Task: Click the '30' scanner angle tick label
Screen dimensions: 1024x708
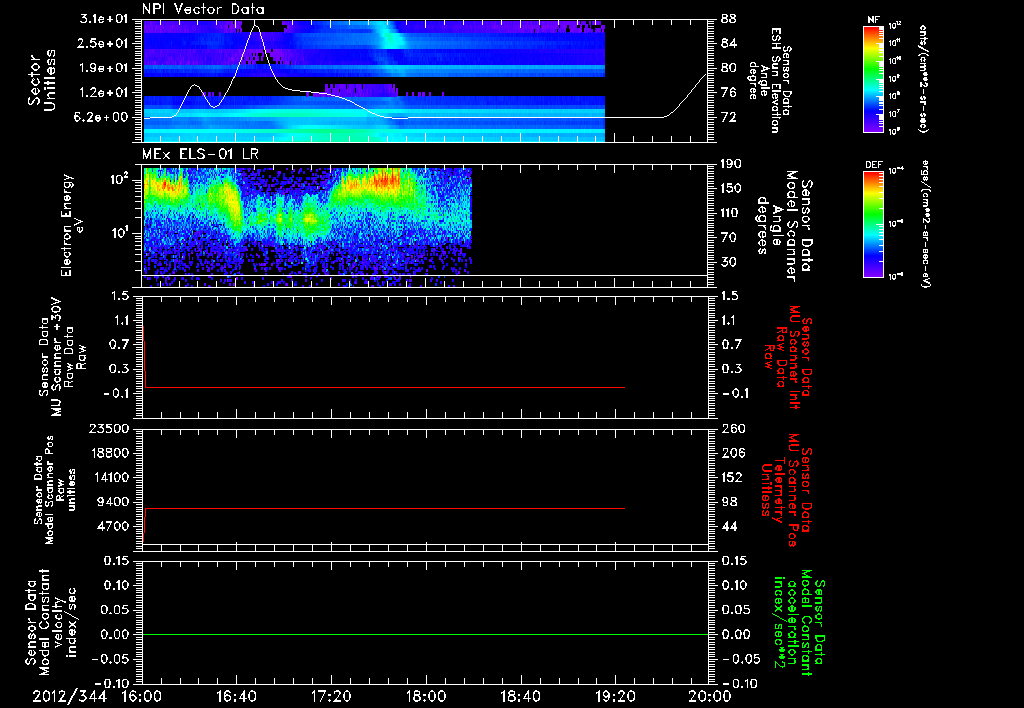Action: pos(728,262)
